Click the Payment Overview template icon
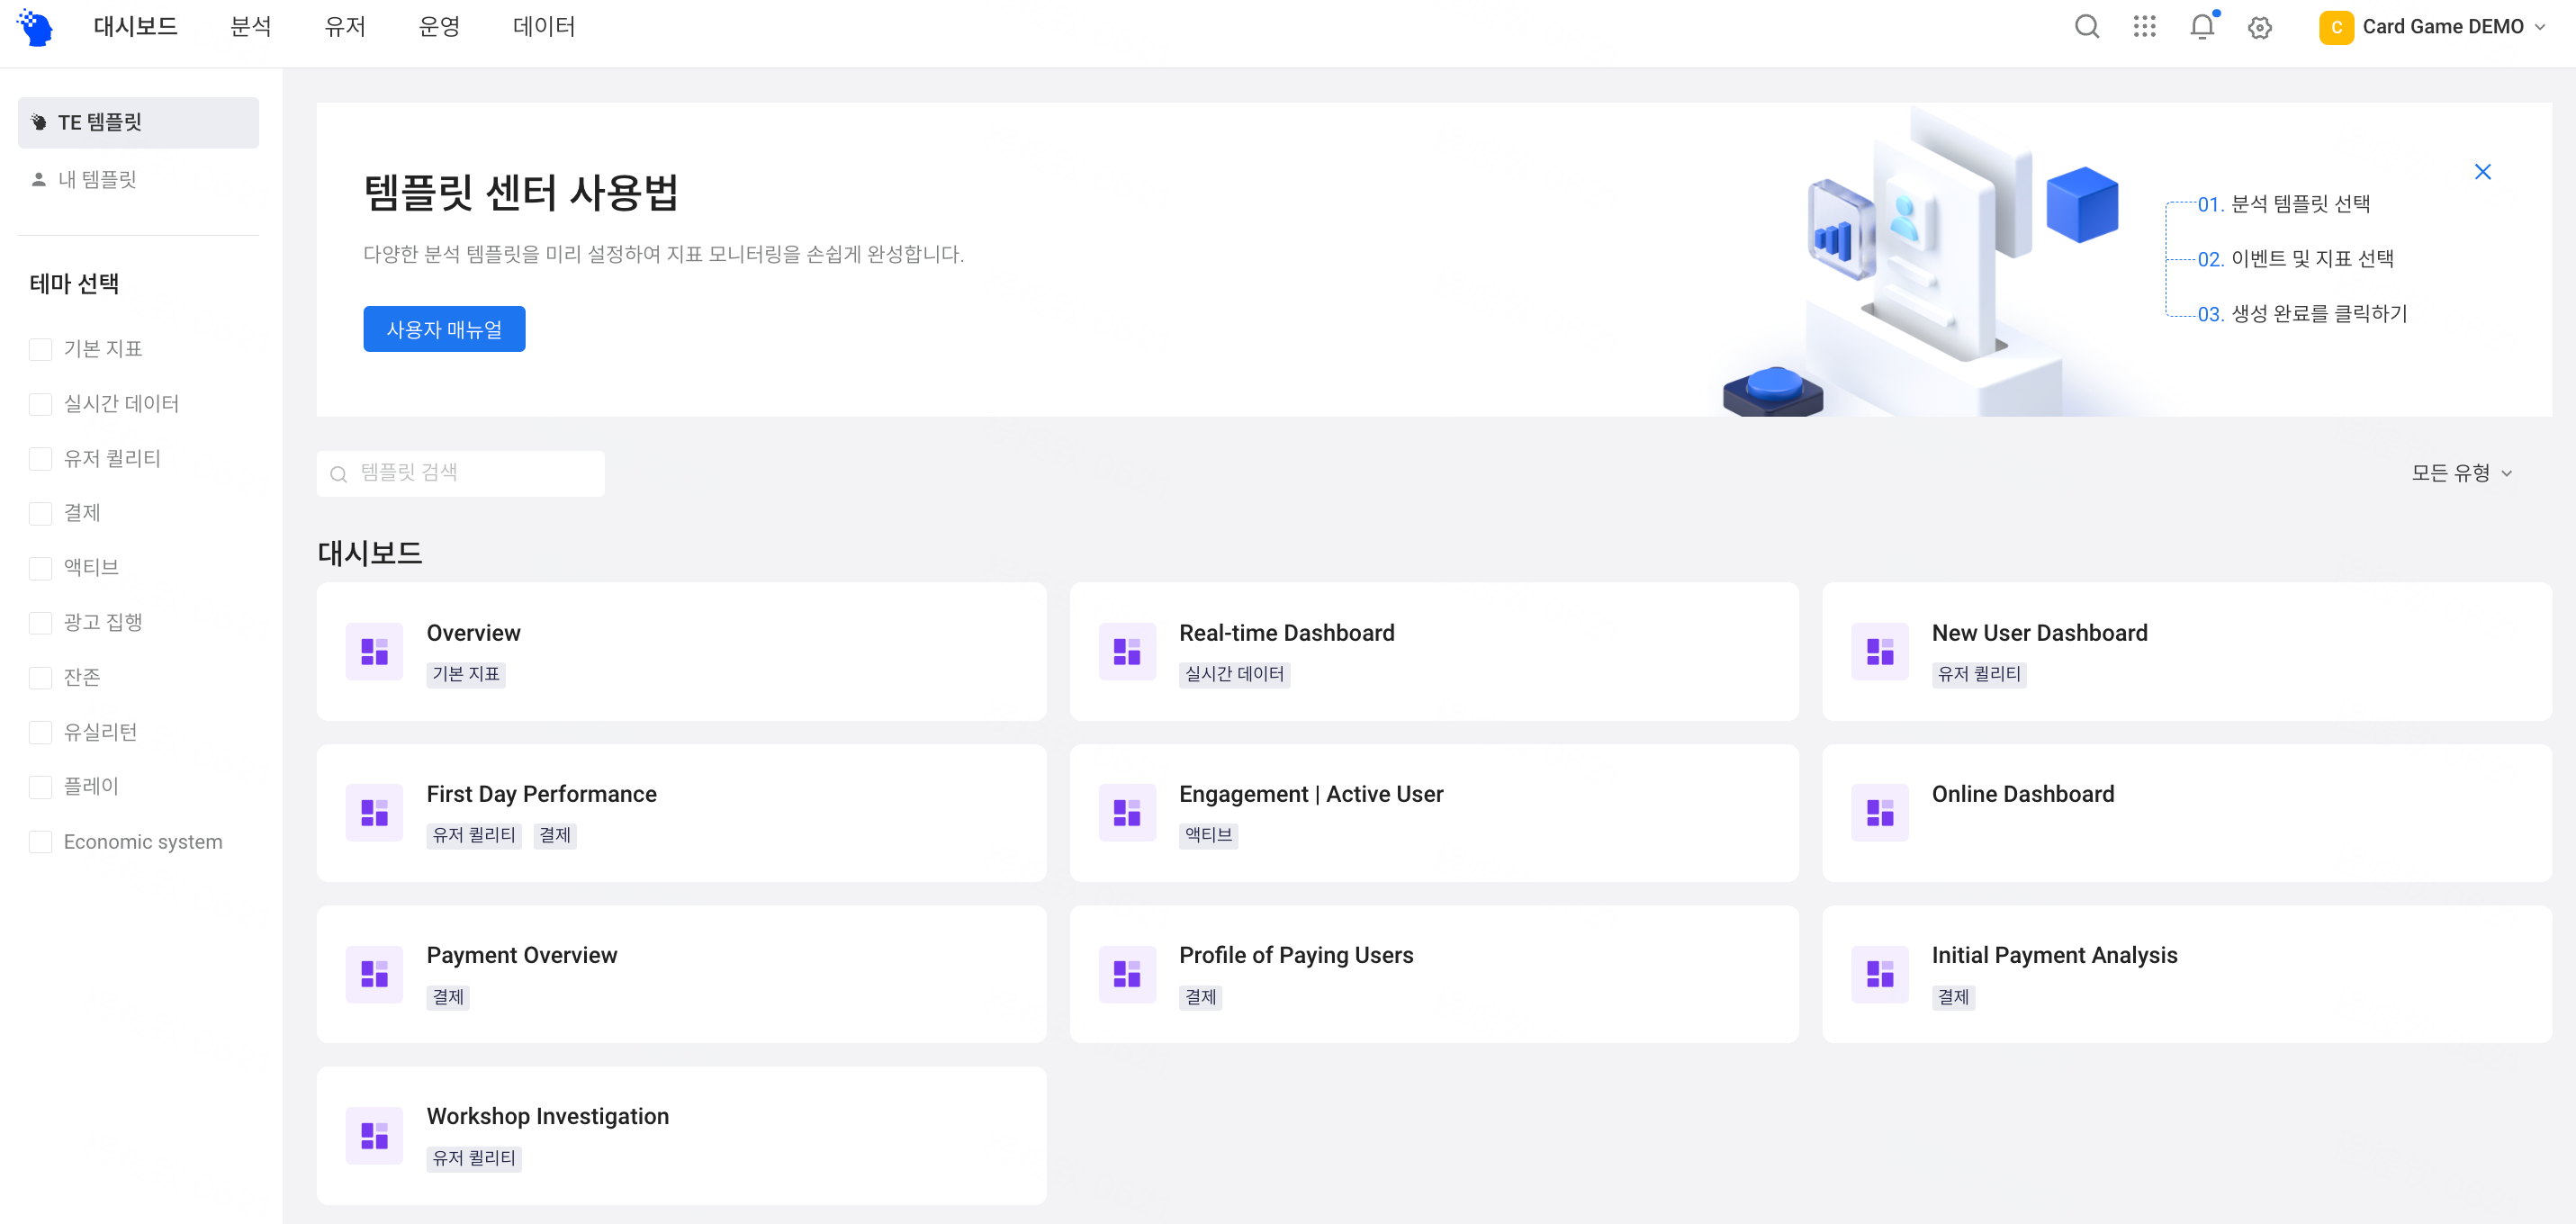Screen dimensions: 2576x1224 [374, 974]
